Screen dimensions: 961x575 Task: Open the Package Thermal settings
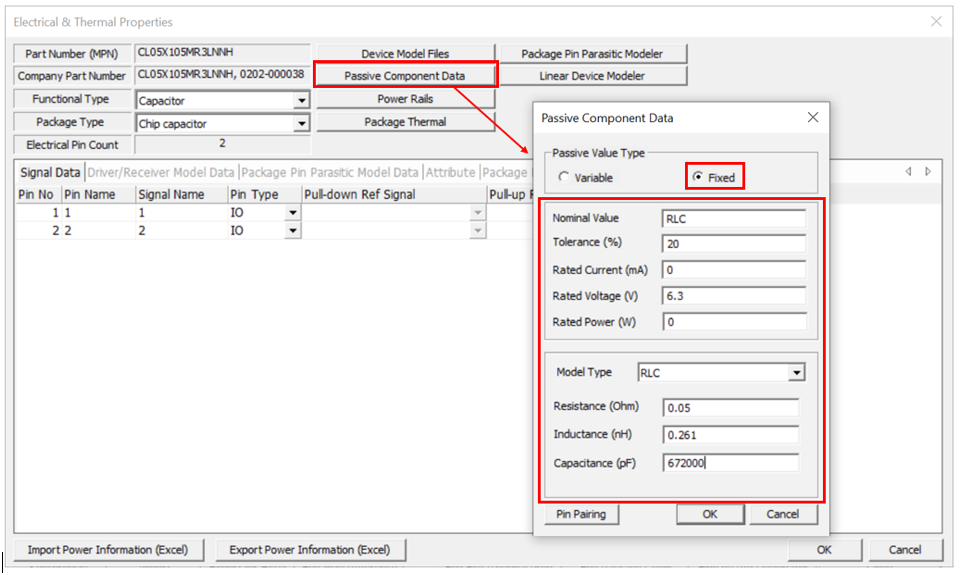pos(405,122)
